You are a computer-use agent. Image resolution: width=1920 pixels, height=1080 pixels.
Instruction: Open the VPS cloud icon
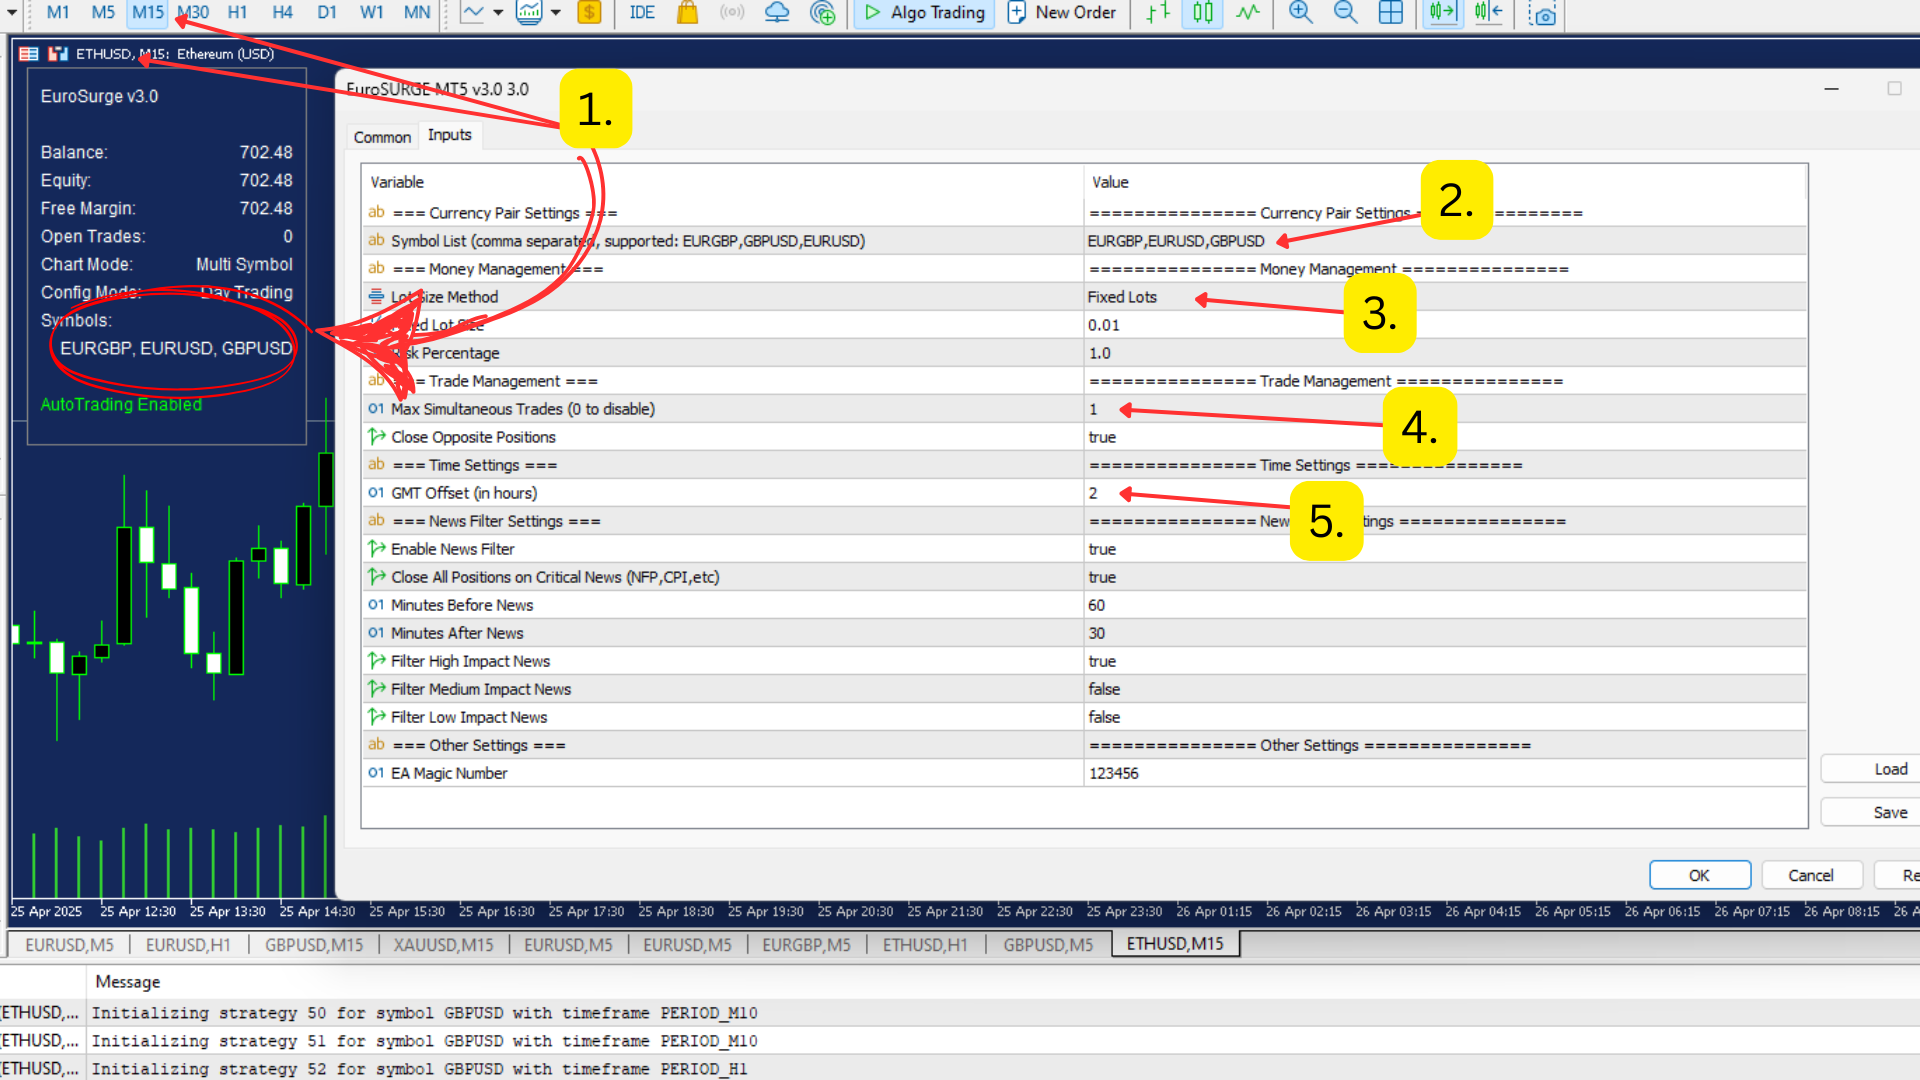pos(777,13)
